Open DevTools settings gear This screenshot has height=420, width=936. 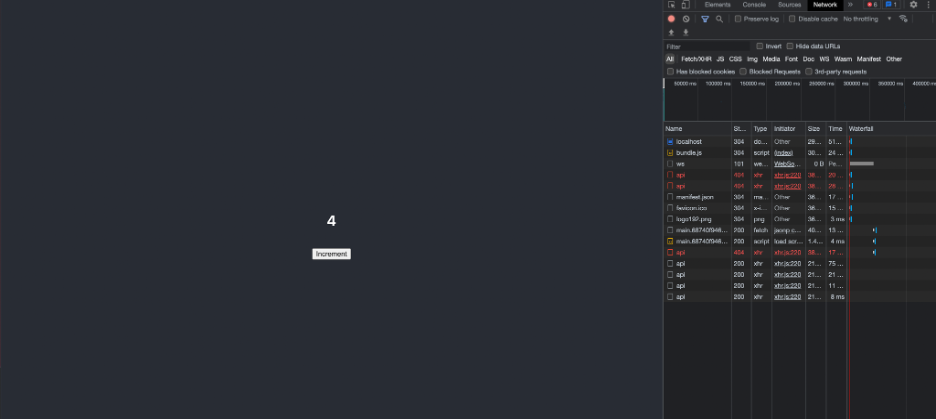click(913, 5)
